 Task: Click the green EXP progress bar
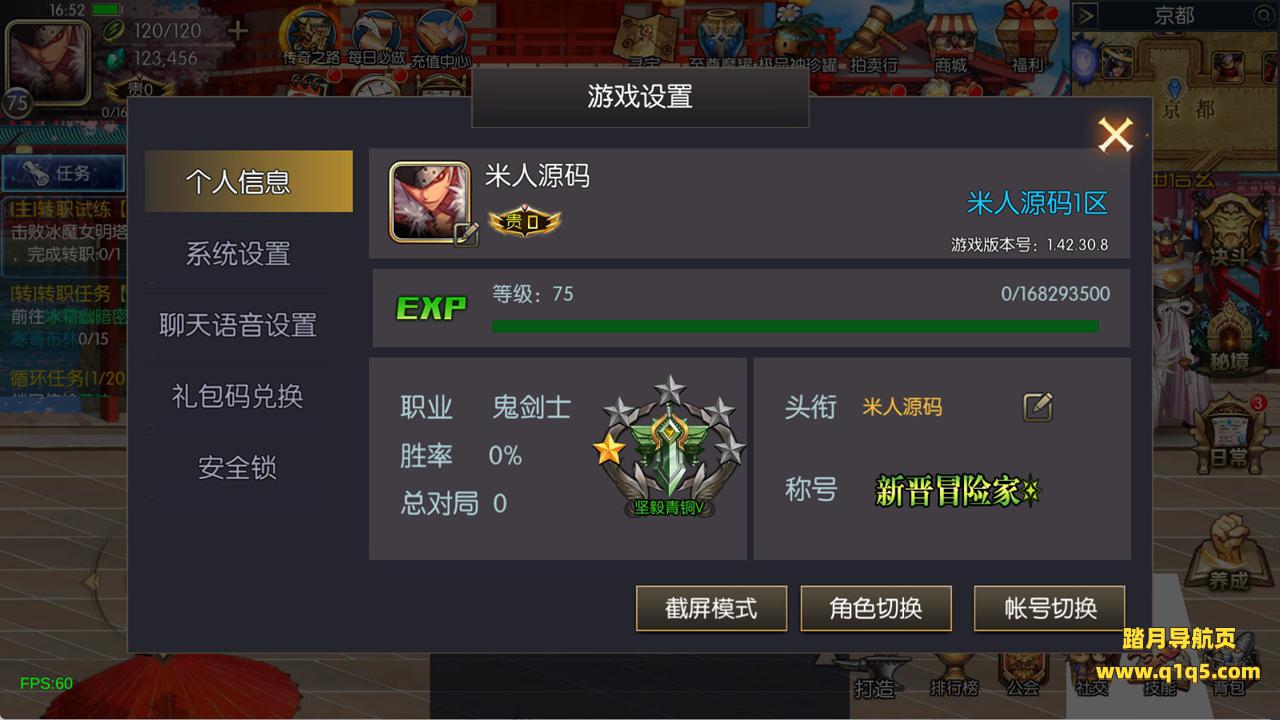(795, 326)
